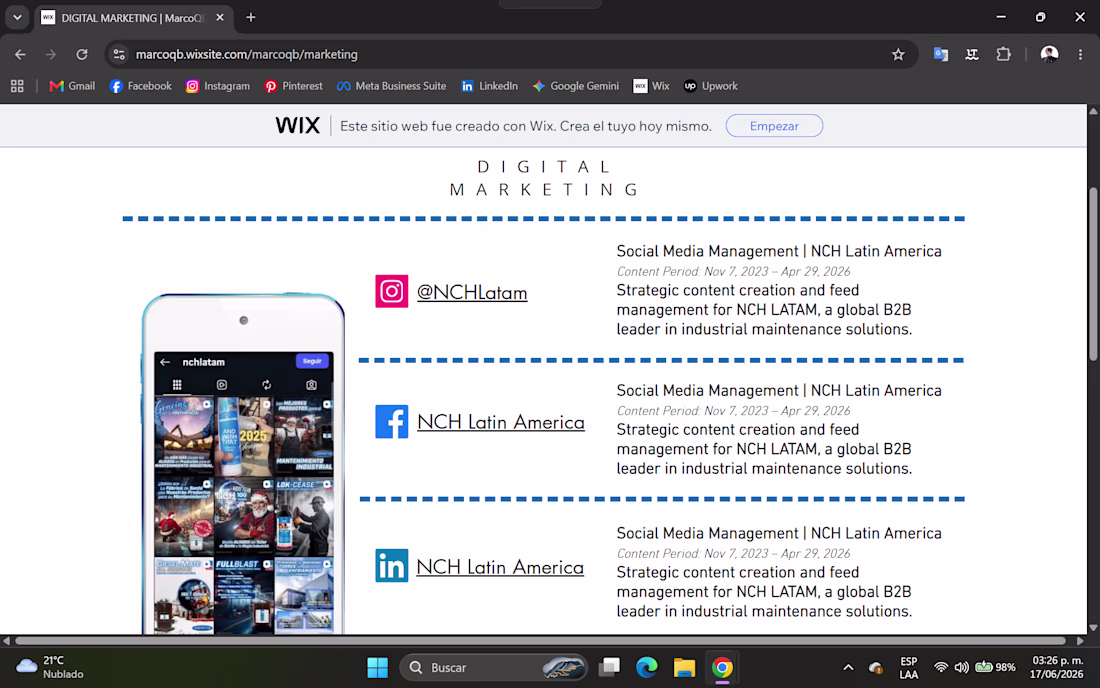Open the Chrome profile avatar
1100x688 pixels.
(1049, 54)
